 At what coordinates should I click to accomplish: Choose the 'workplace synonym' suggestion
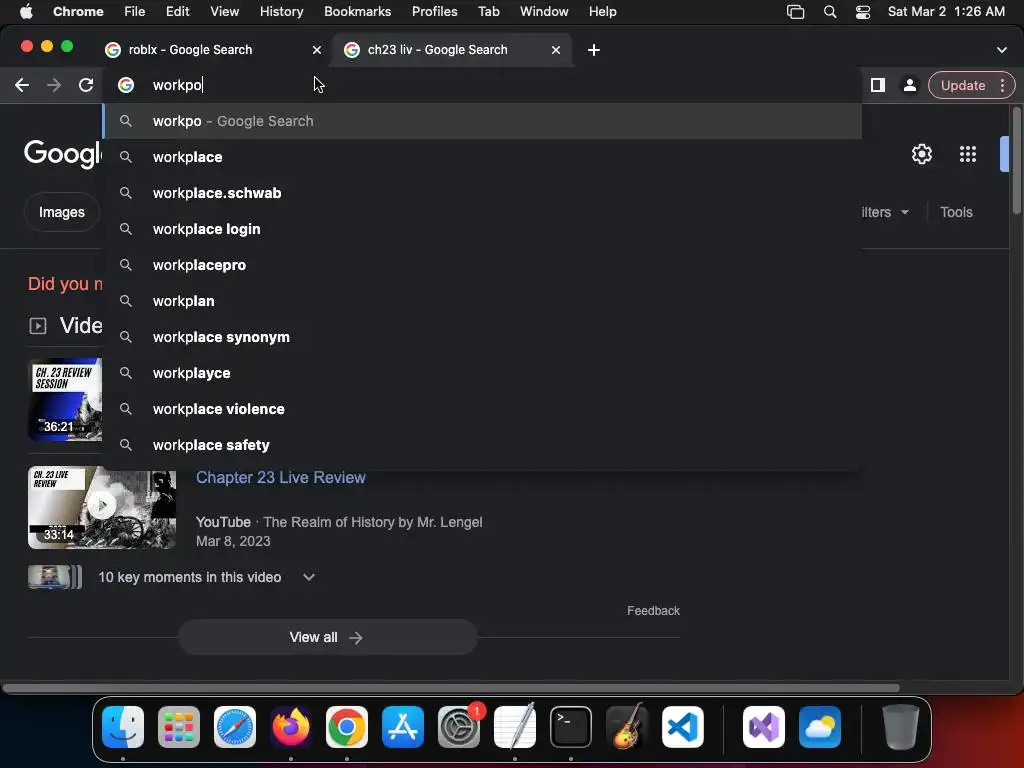[483, 337]
